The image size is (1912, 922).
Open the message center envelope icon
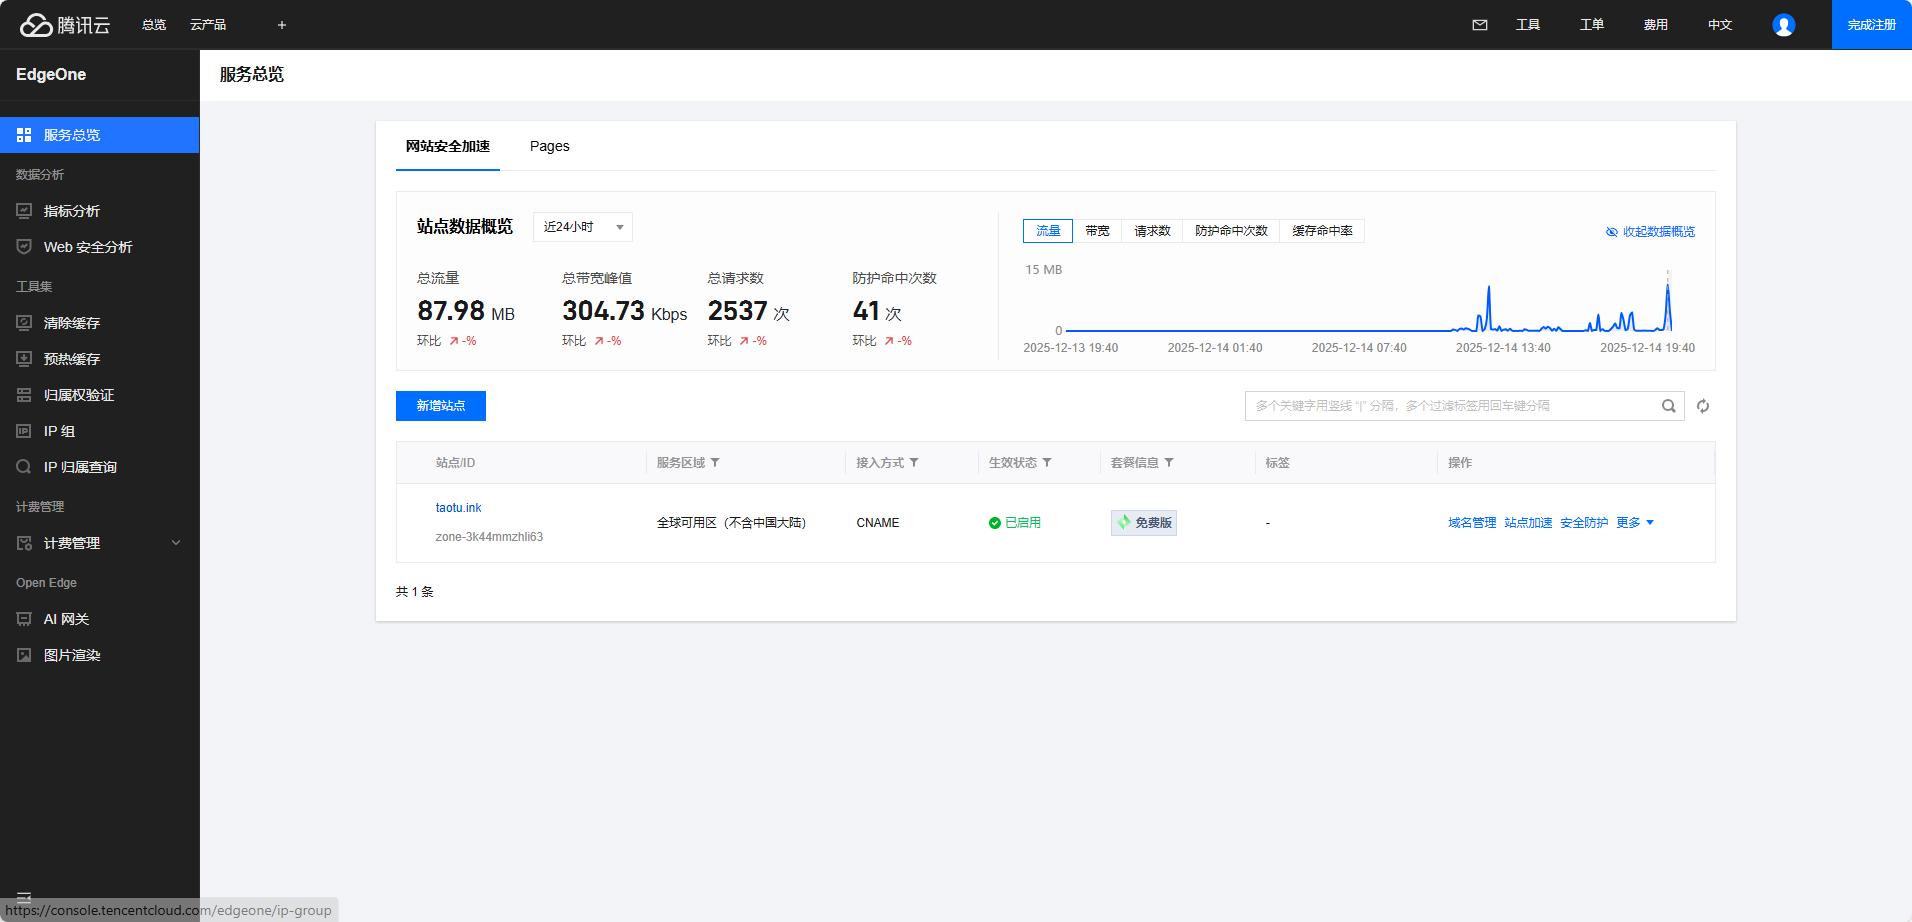tap(1479, 24)
